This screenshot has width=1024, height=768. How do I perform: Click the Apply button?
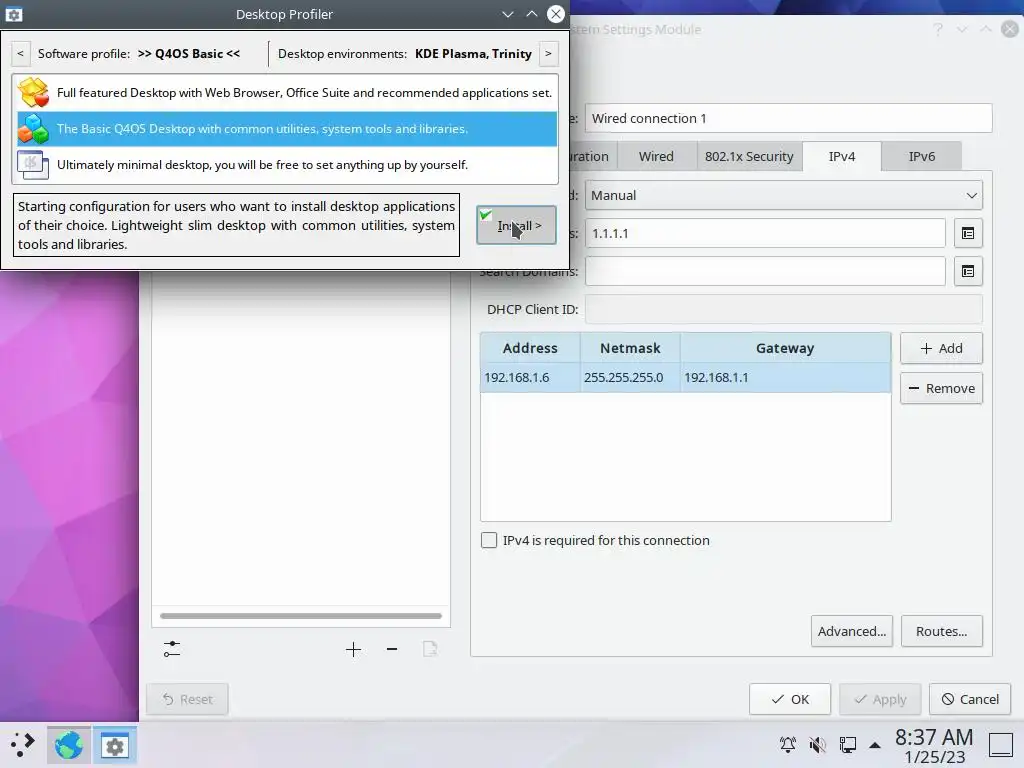point(880,699)
